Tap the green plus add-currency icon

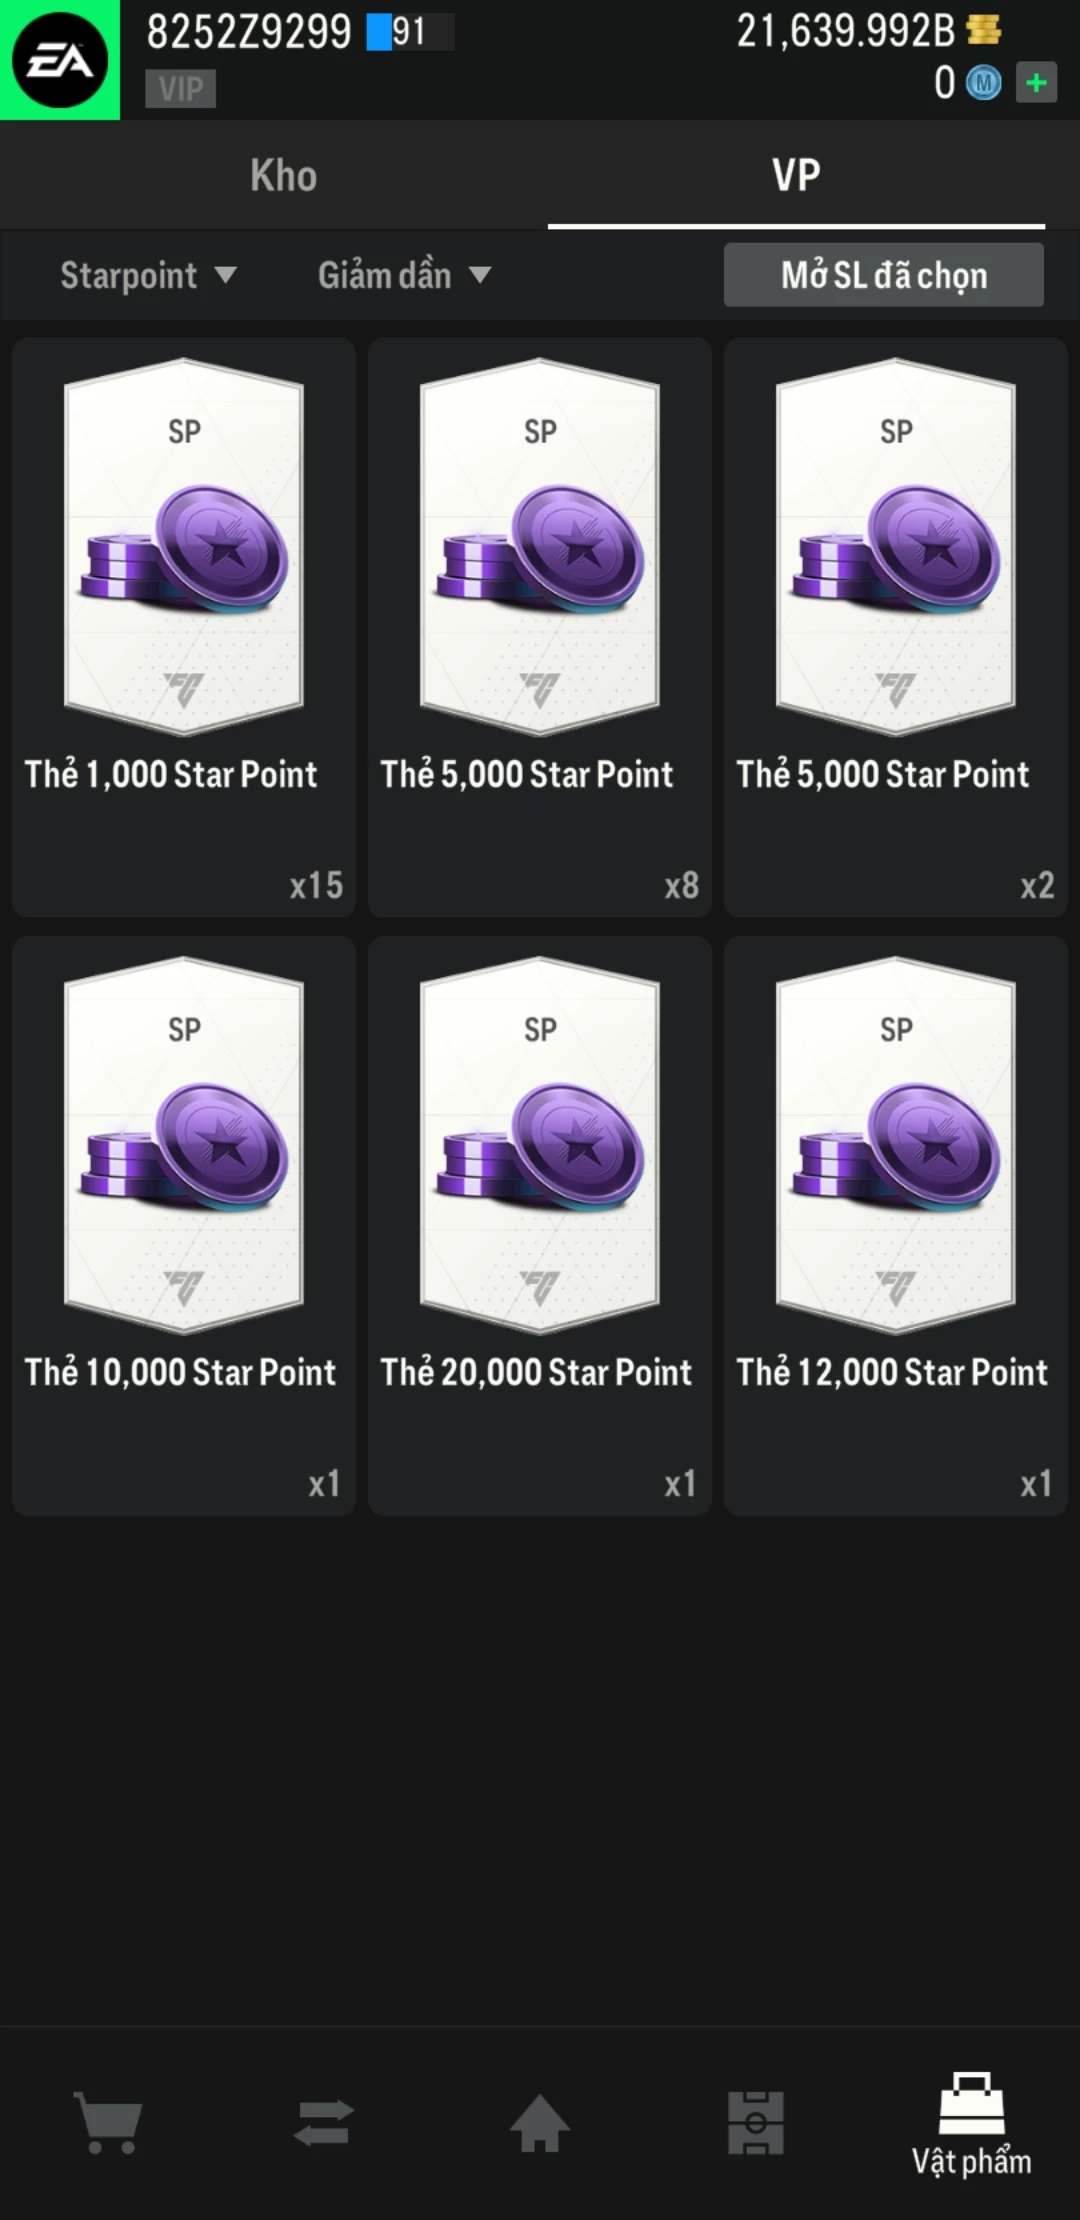point(1036,82)
